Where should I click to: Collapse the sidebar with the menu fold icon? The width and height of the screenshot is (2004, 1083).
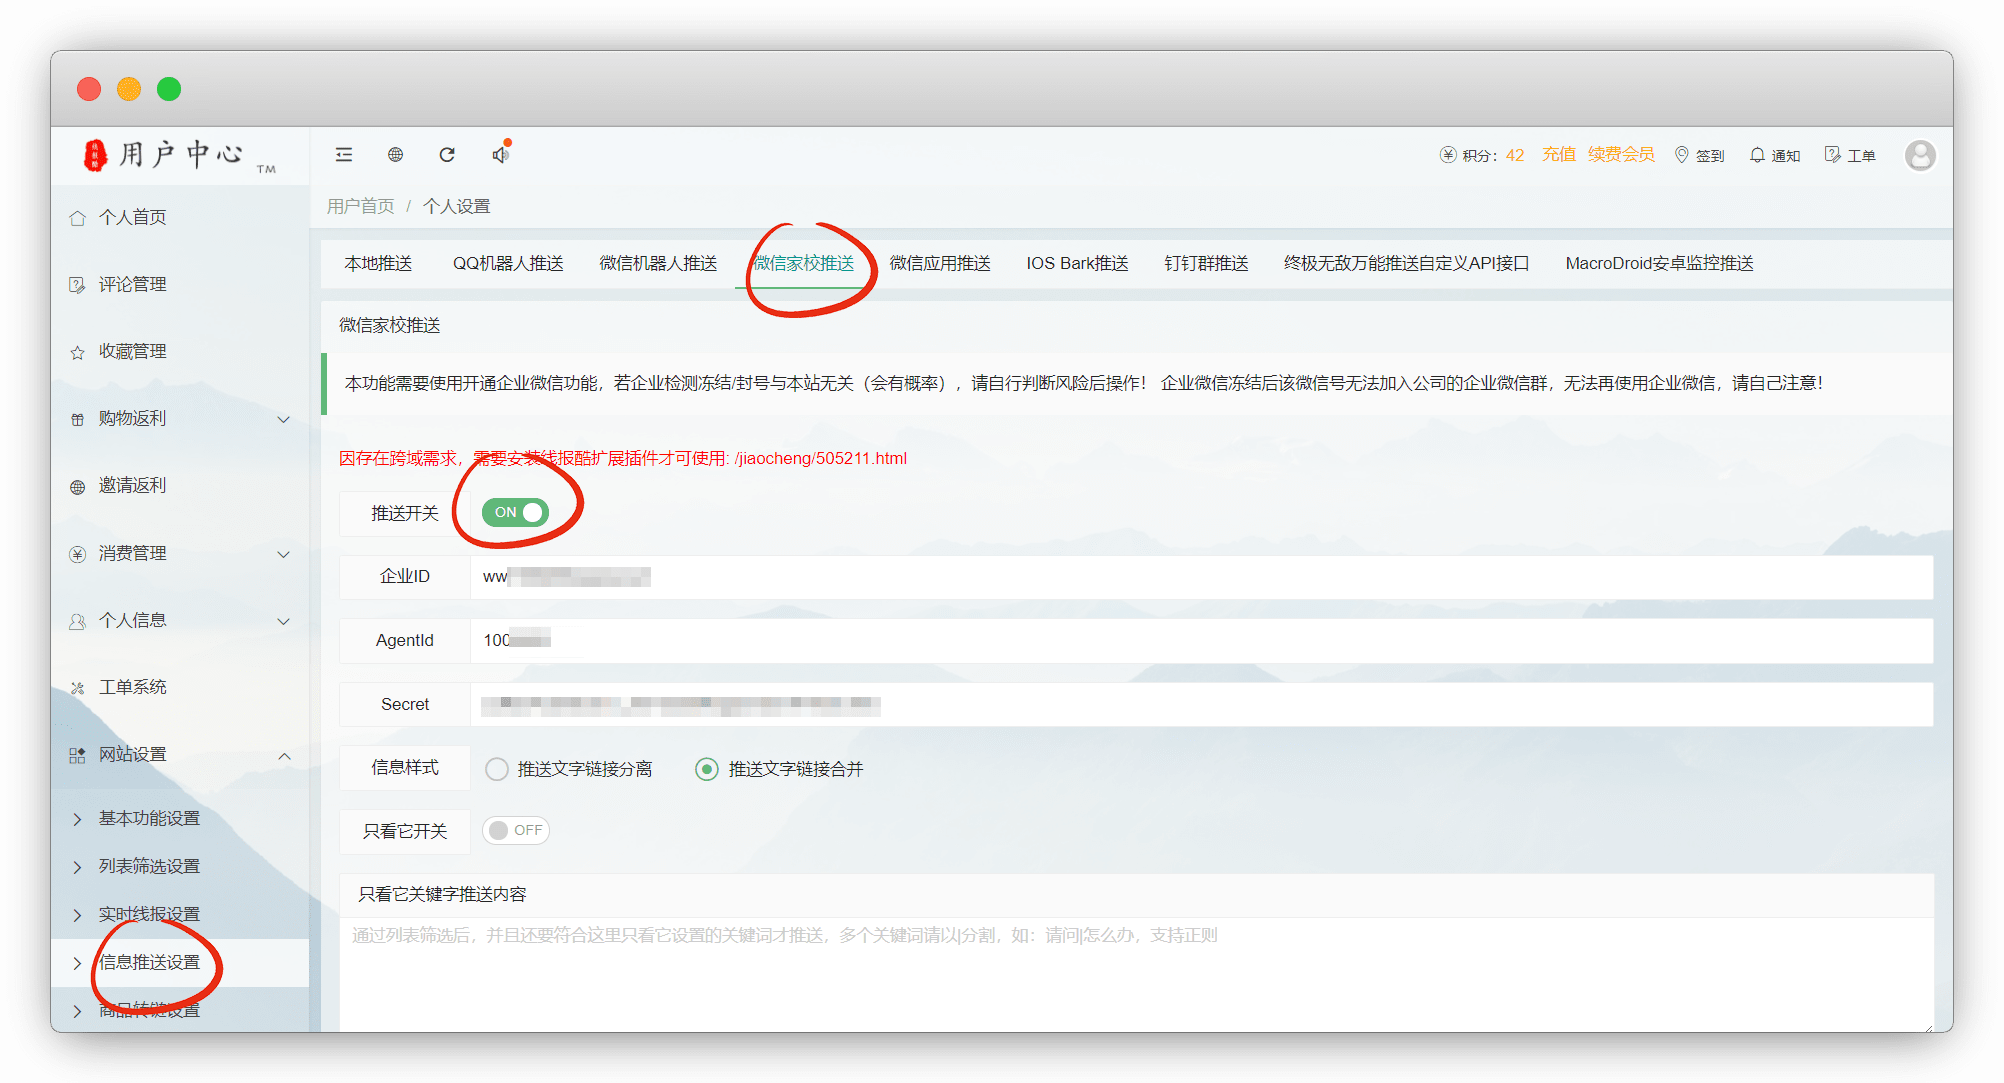[344, 155]
